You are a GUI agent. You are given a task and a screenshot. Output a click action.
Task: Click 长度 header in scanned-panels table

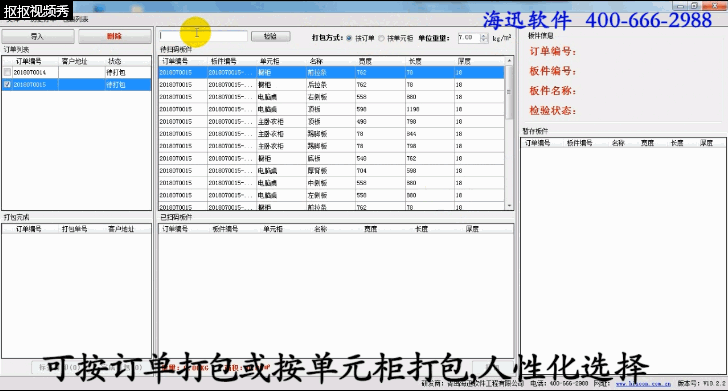422,229
